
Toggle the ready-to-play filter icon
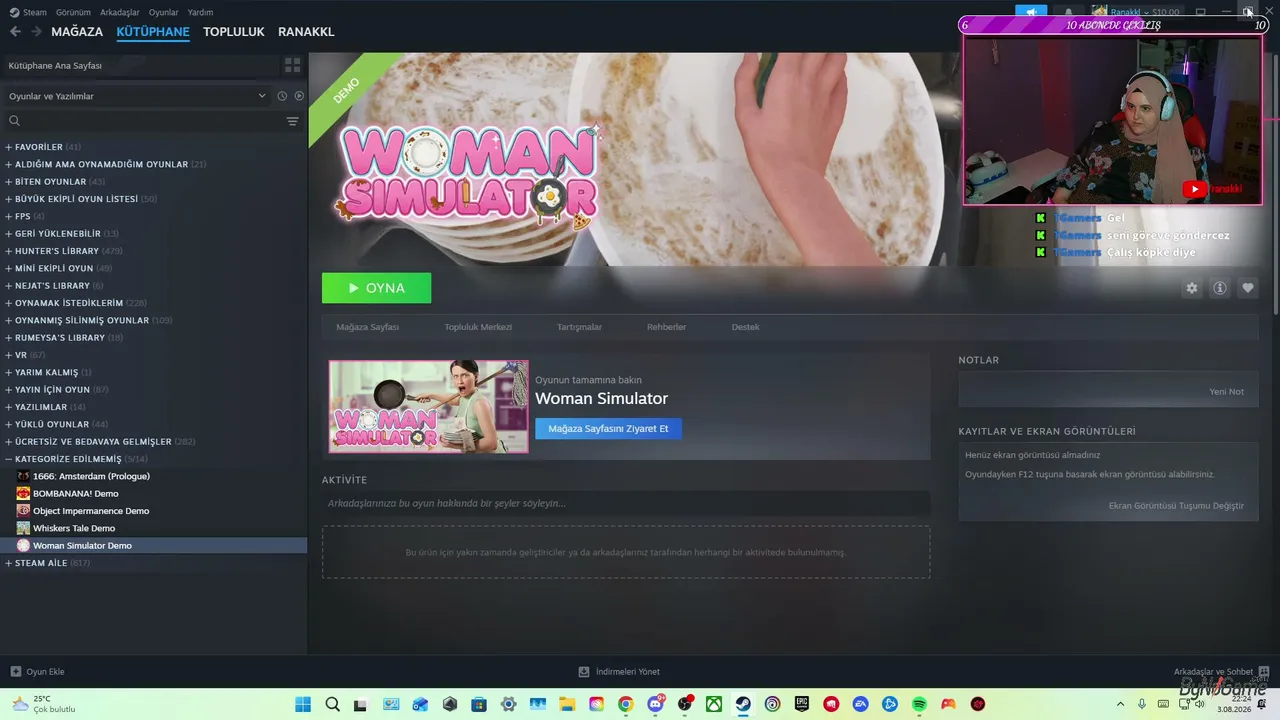click(x=298, y=96)
